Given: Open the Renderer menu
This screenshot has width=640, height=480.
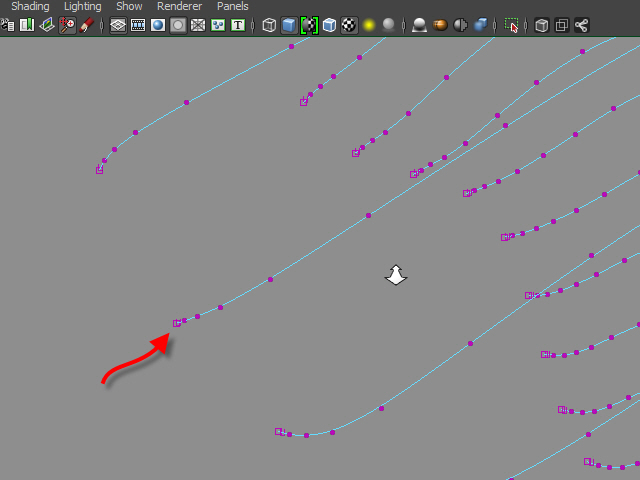Looking at the screenshot, I should [179, 6].
